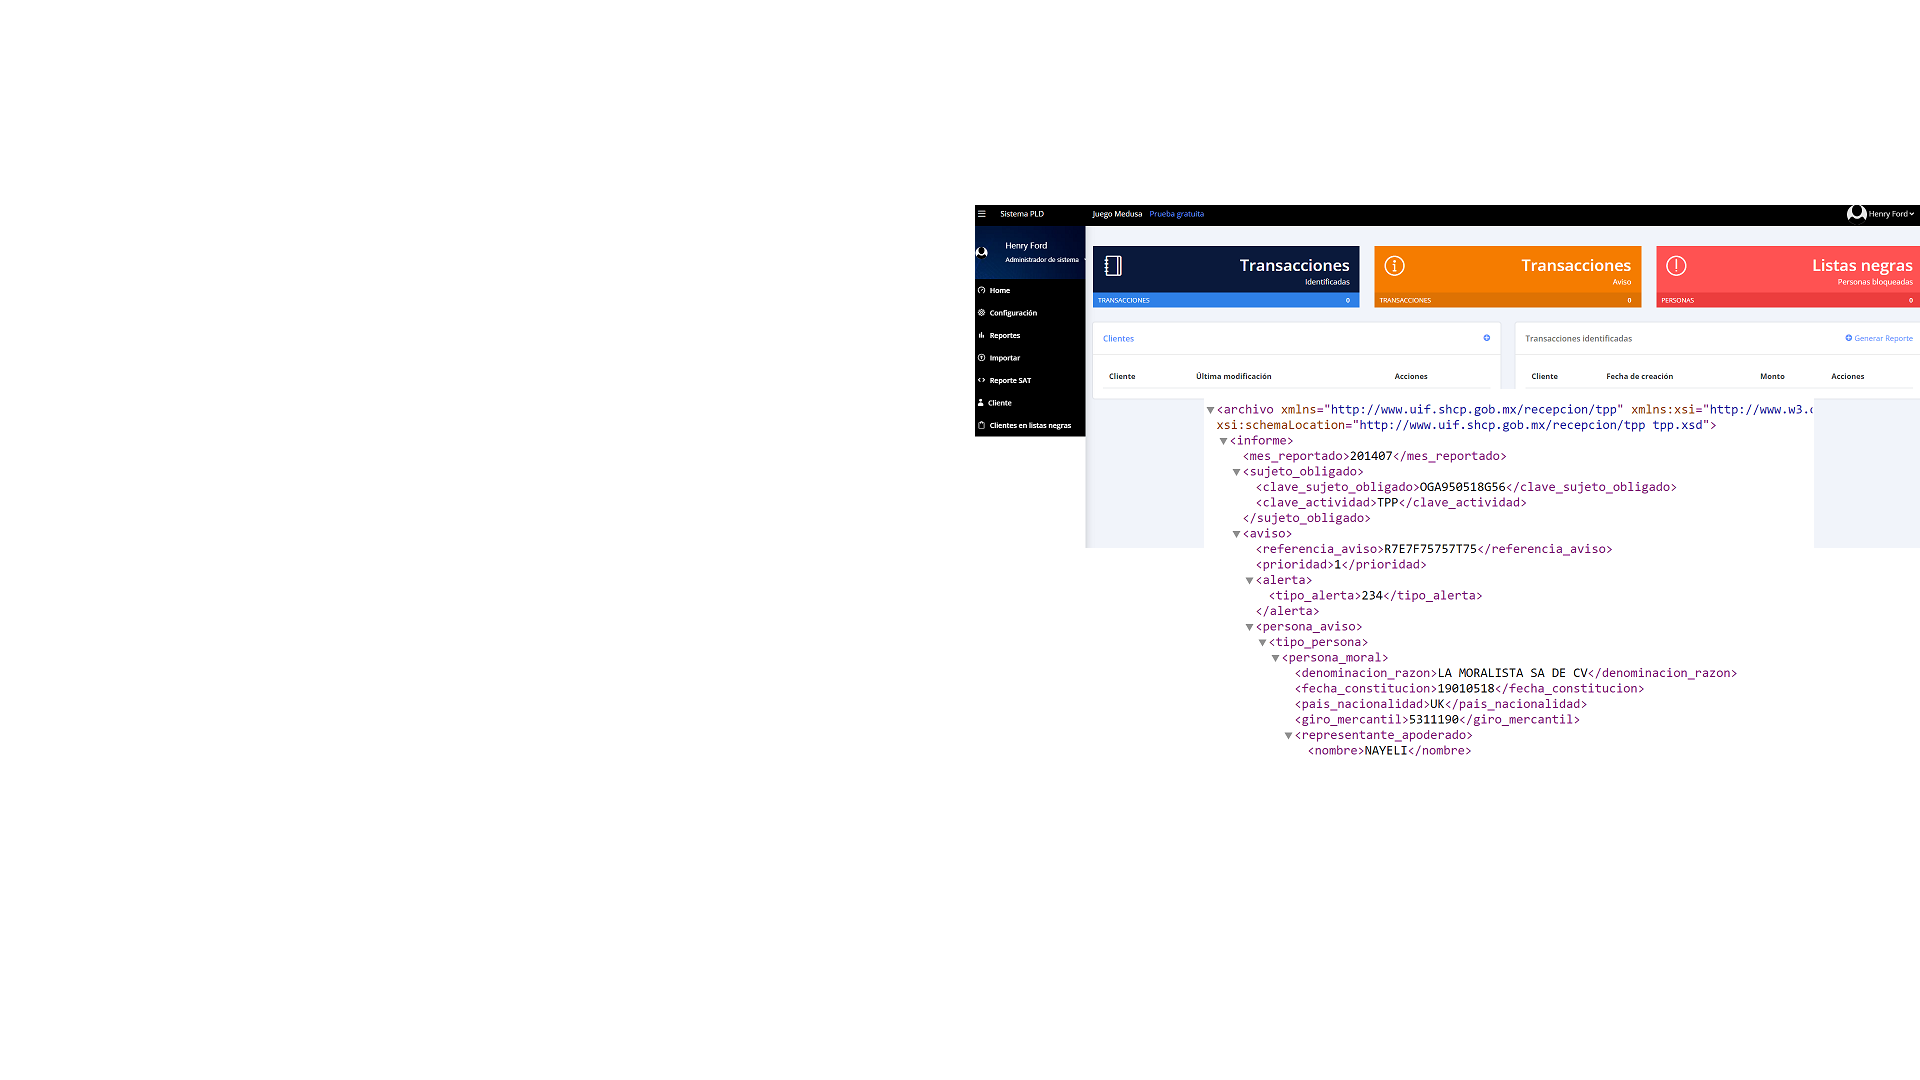Click the Configuración gear icon in sidebar

(x=981, y=313)
